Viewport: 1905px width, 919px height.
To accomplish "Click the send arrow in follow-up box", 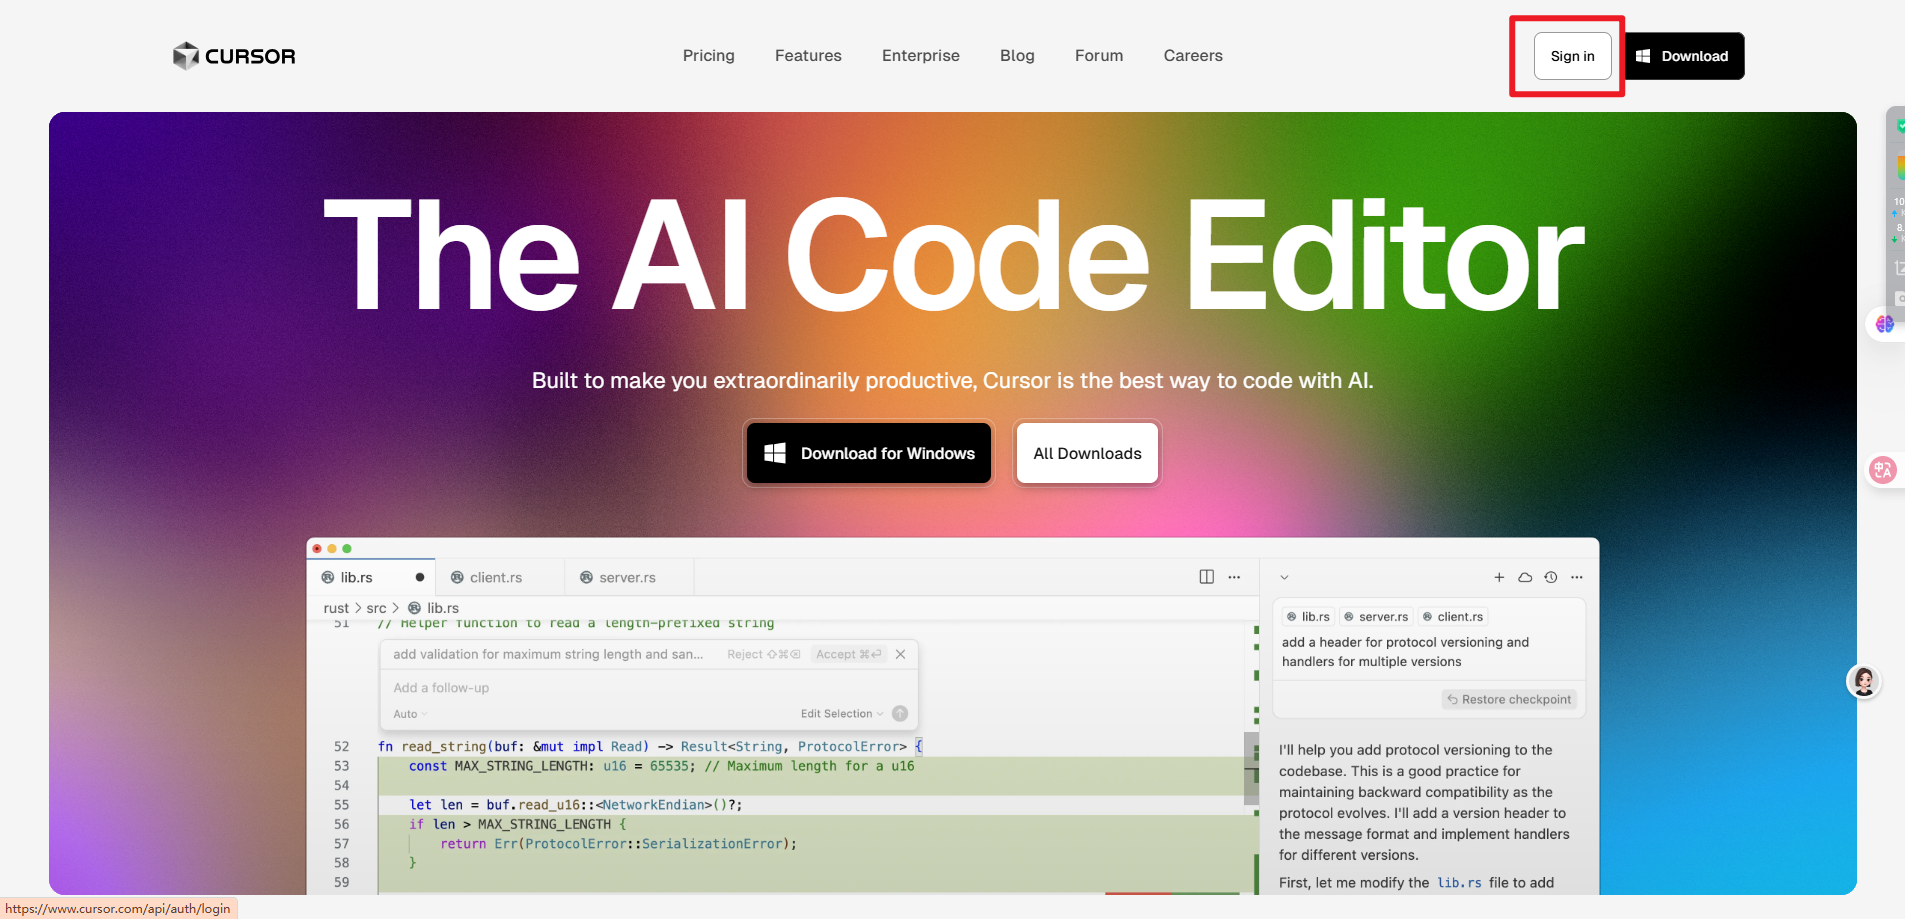I will [900, 713].
